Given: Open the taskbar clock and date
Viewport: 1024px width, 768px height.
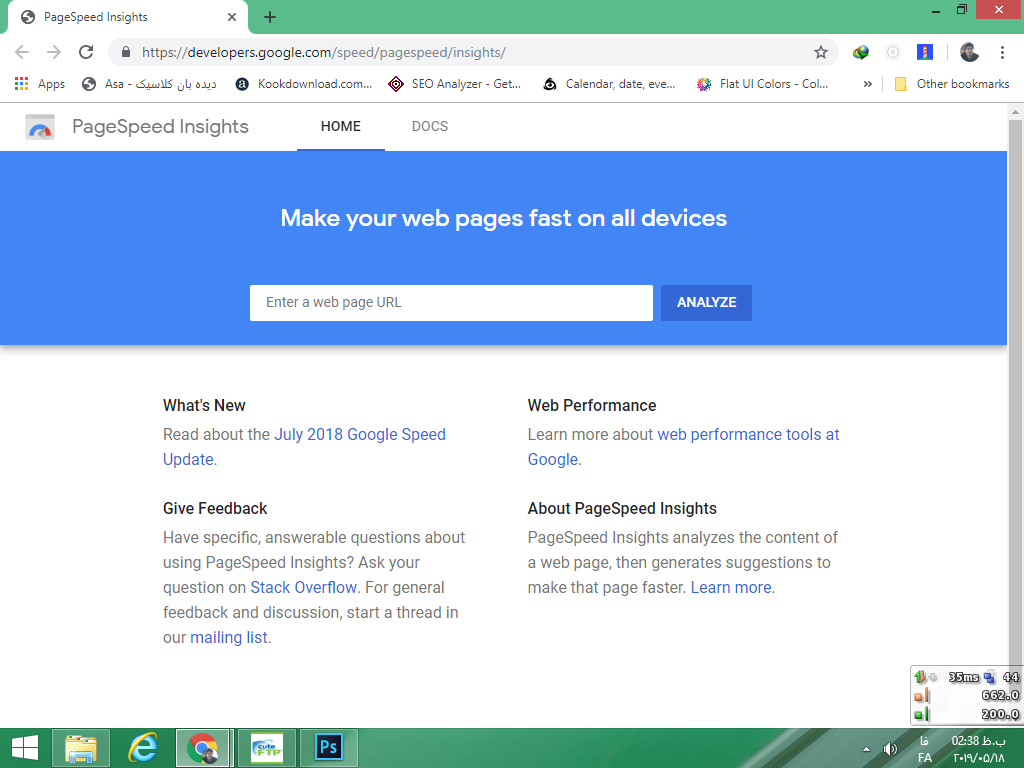Looking at the screenshot, I should point(978,749).
